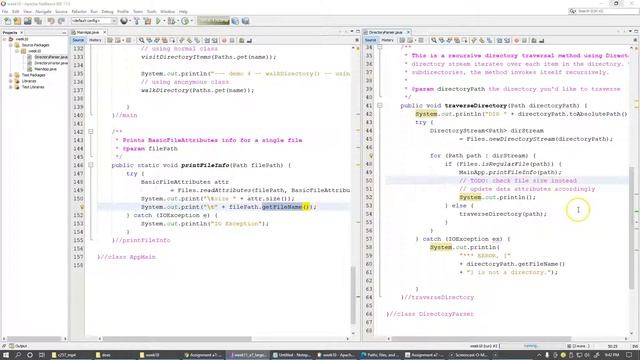This screenshot has height=360, width=640.
Task: Click Comment icon in DirectoryParser editor toolbar
Action: tap(534, 40)
